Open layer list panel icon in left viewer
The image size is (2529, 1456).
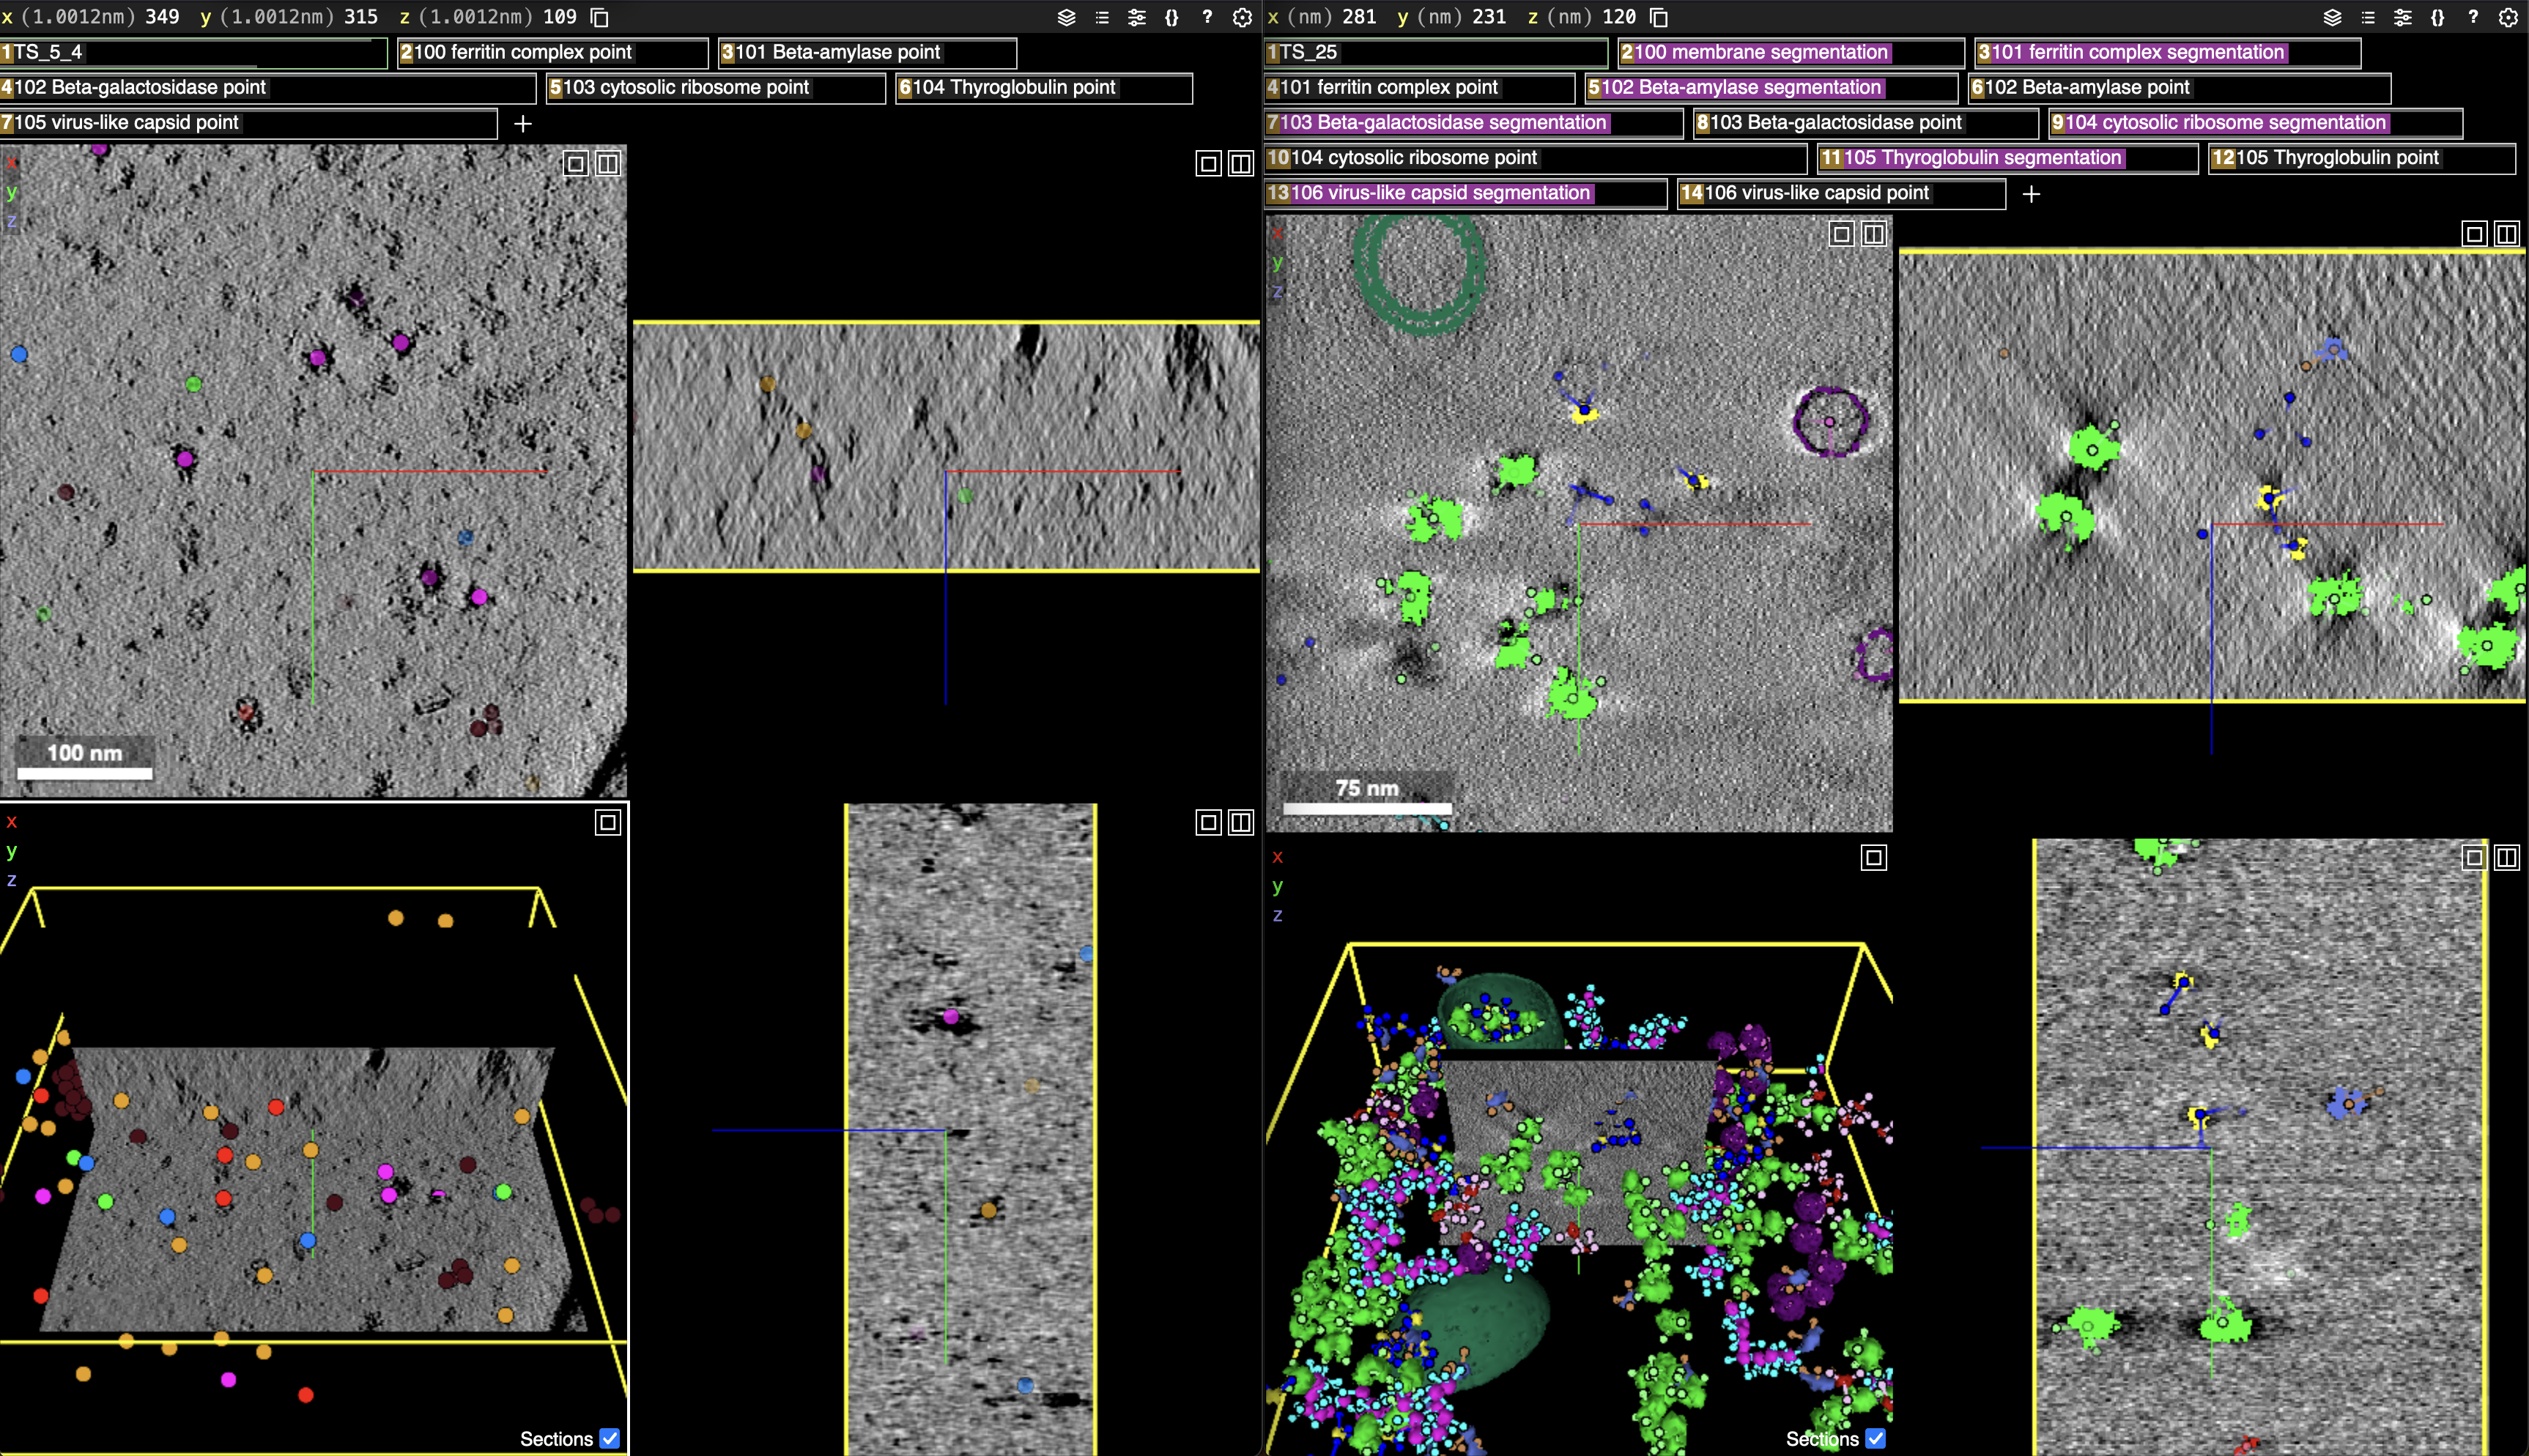1102,17
